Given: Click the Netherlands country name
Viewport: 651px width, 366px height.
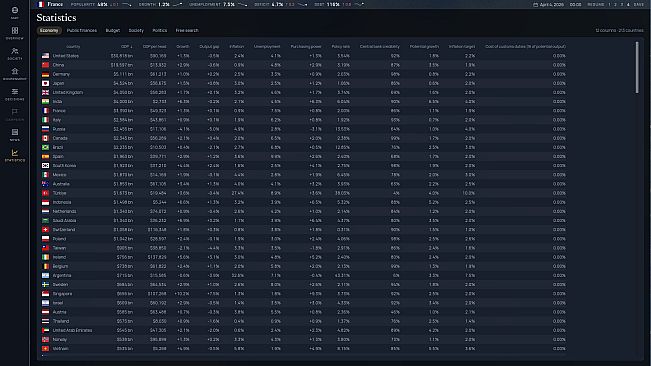Looking at the screenshot, I should pos(64,211).
